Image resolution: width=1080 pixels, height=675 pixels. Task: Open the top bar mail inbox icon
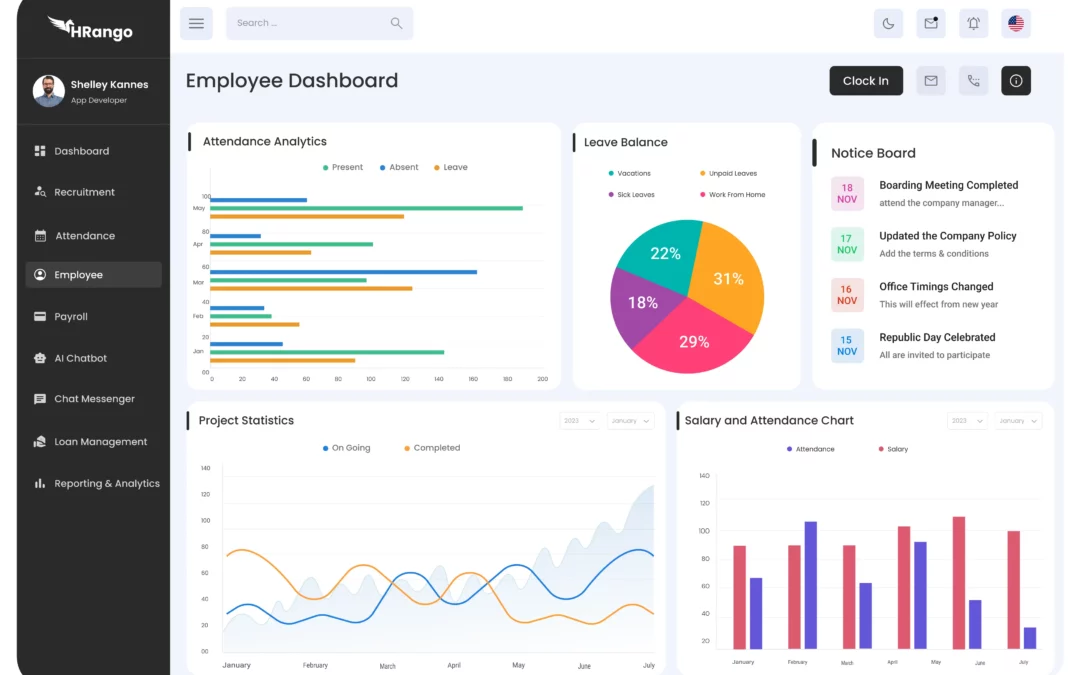point(931,23)
